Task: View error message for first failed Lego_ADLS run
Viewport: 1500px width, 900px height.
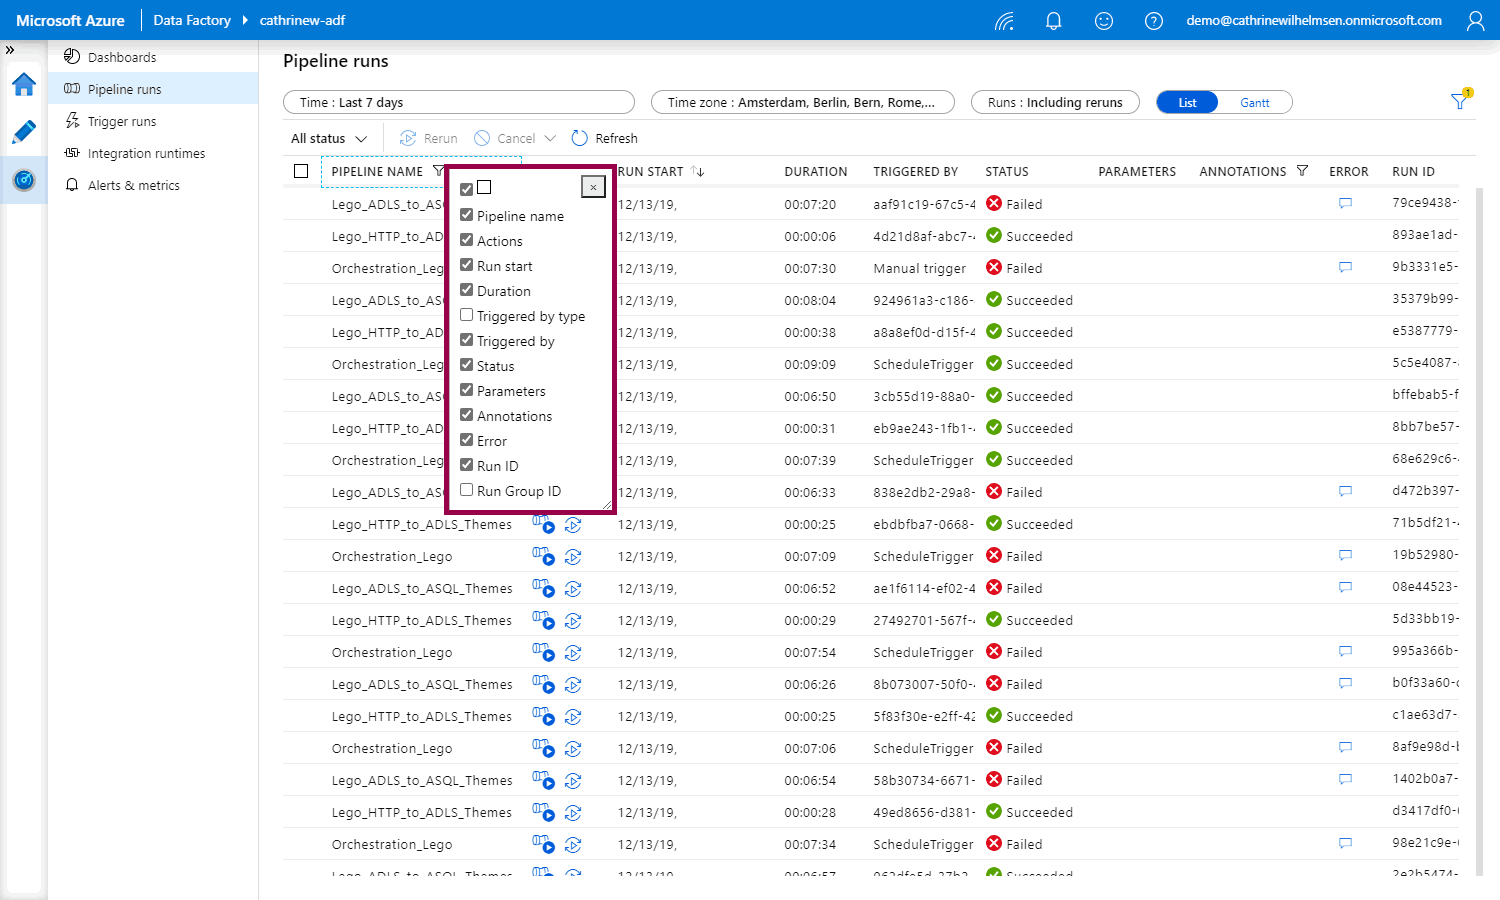Action: click(1345, 204)
